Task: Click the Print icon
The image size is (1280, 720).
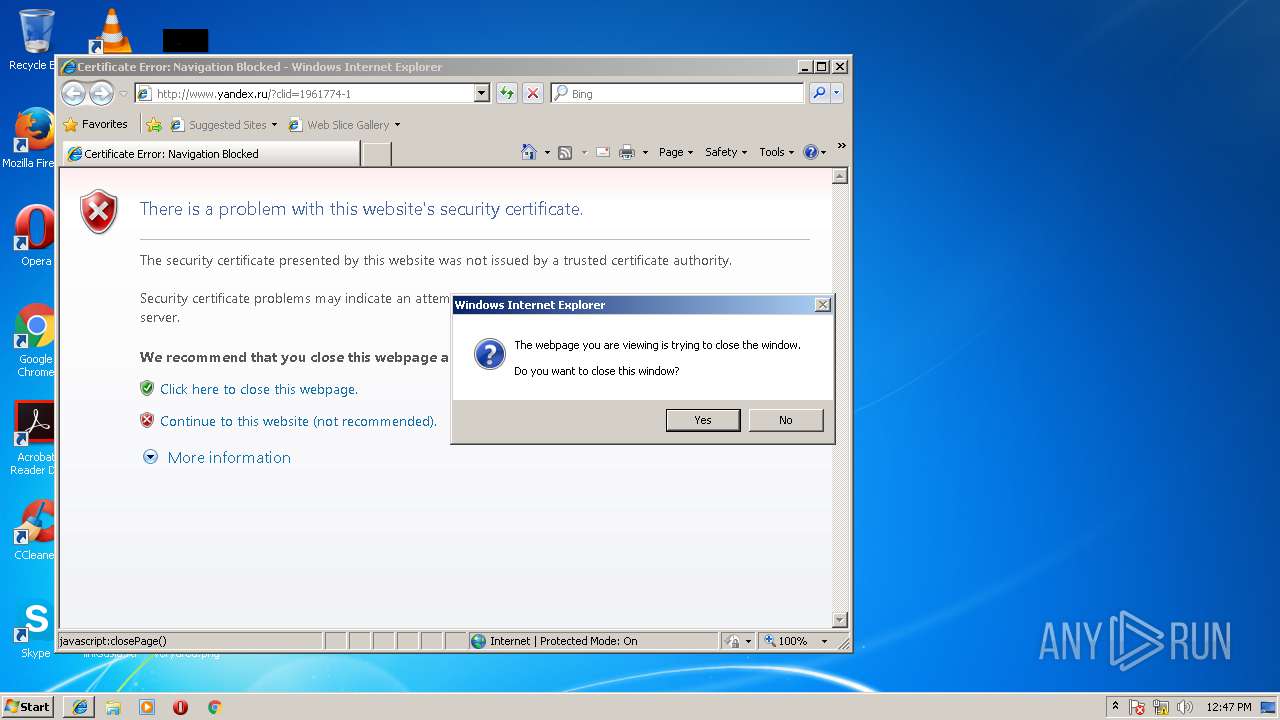Action: pyautogui.click(x=627, y=152)
